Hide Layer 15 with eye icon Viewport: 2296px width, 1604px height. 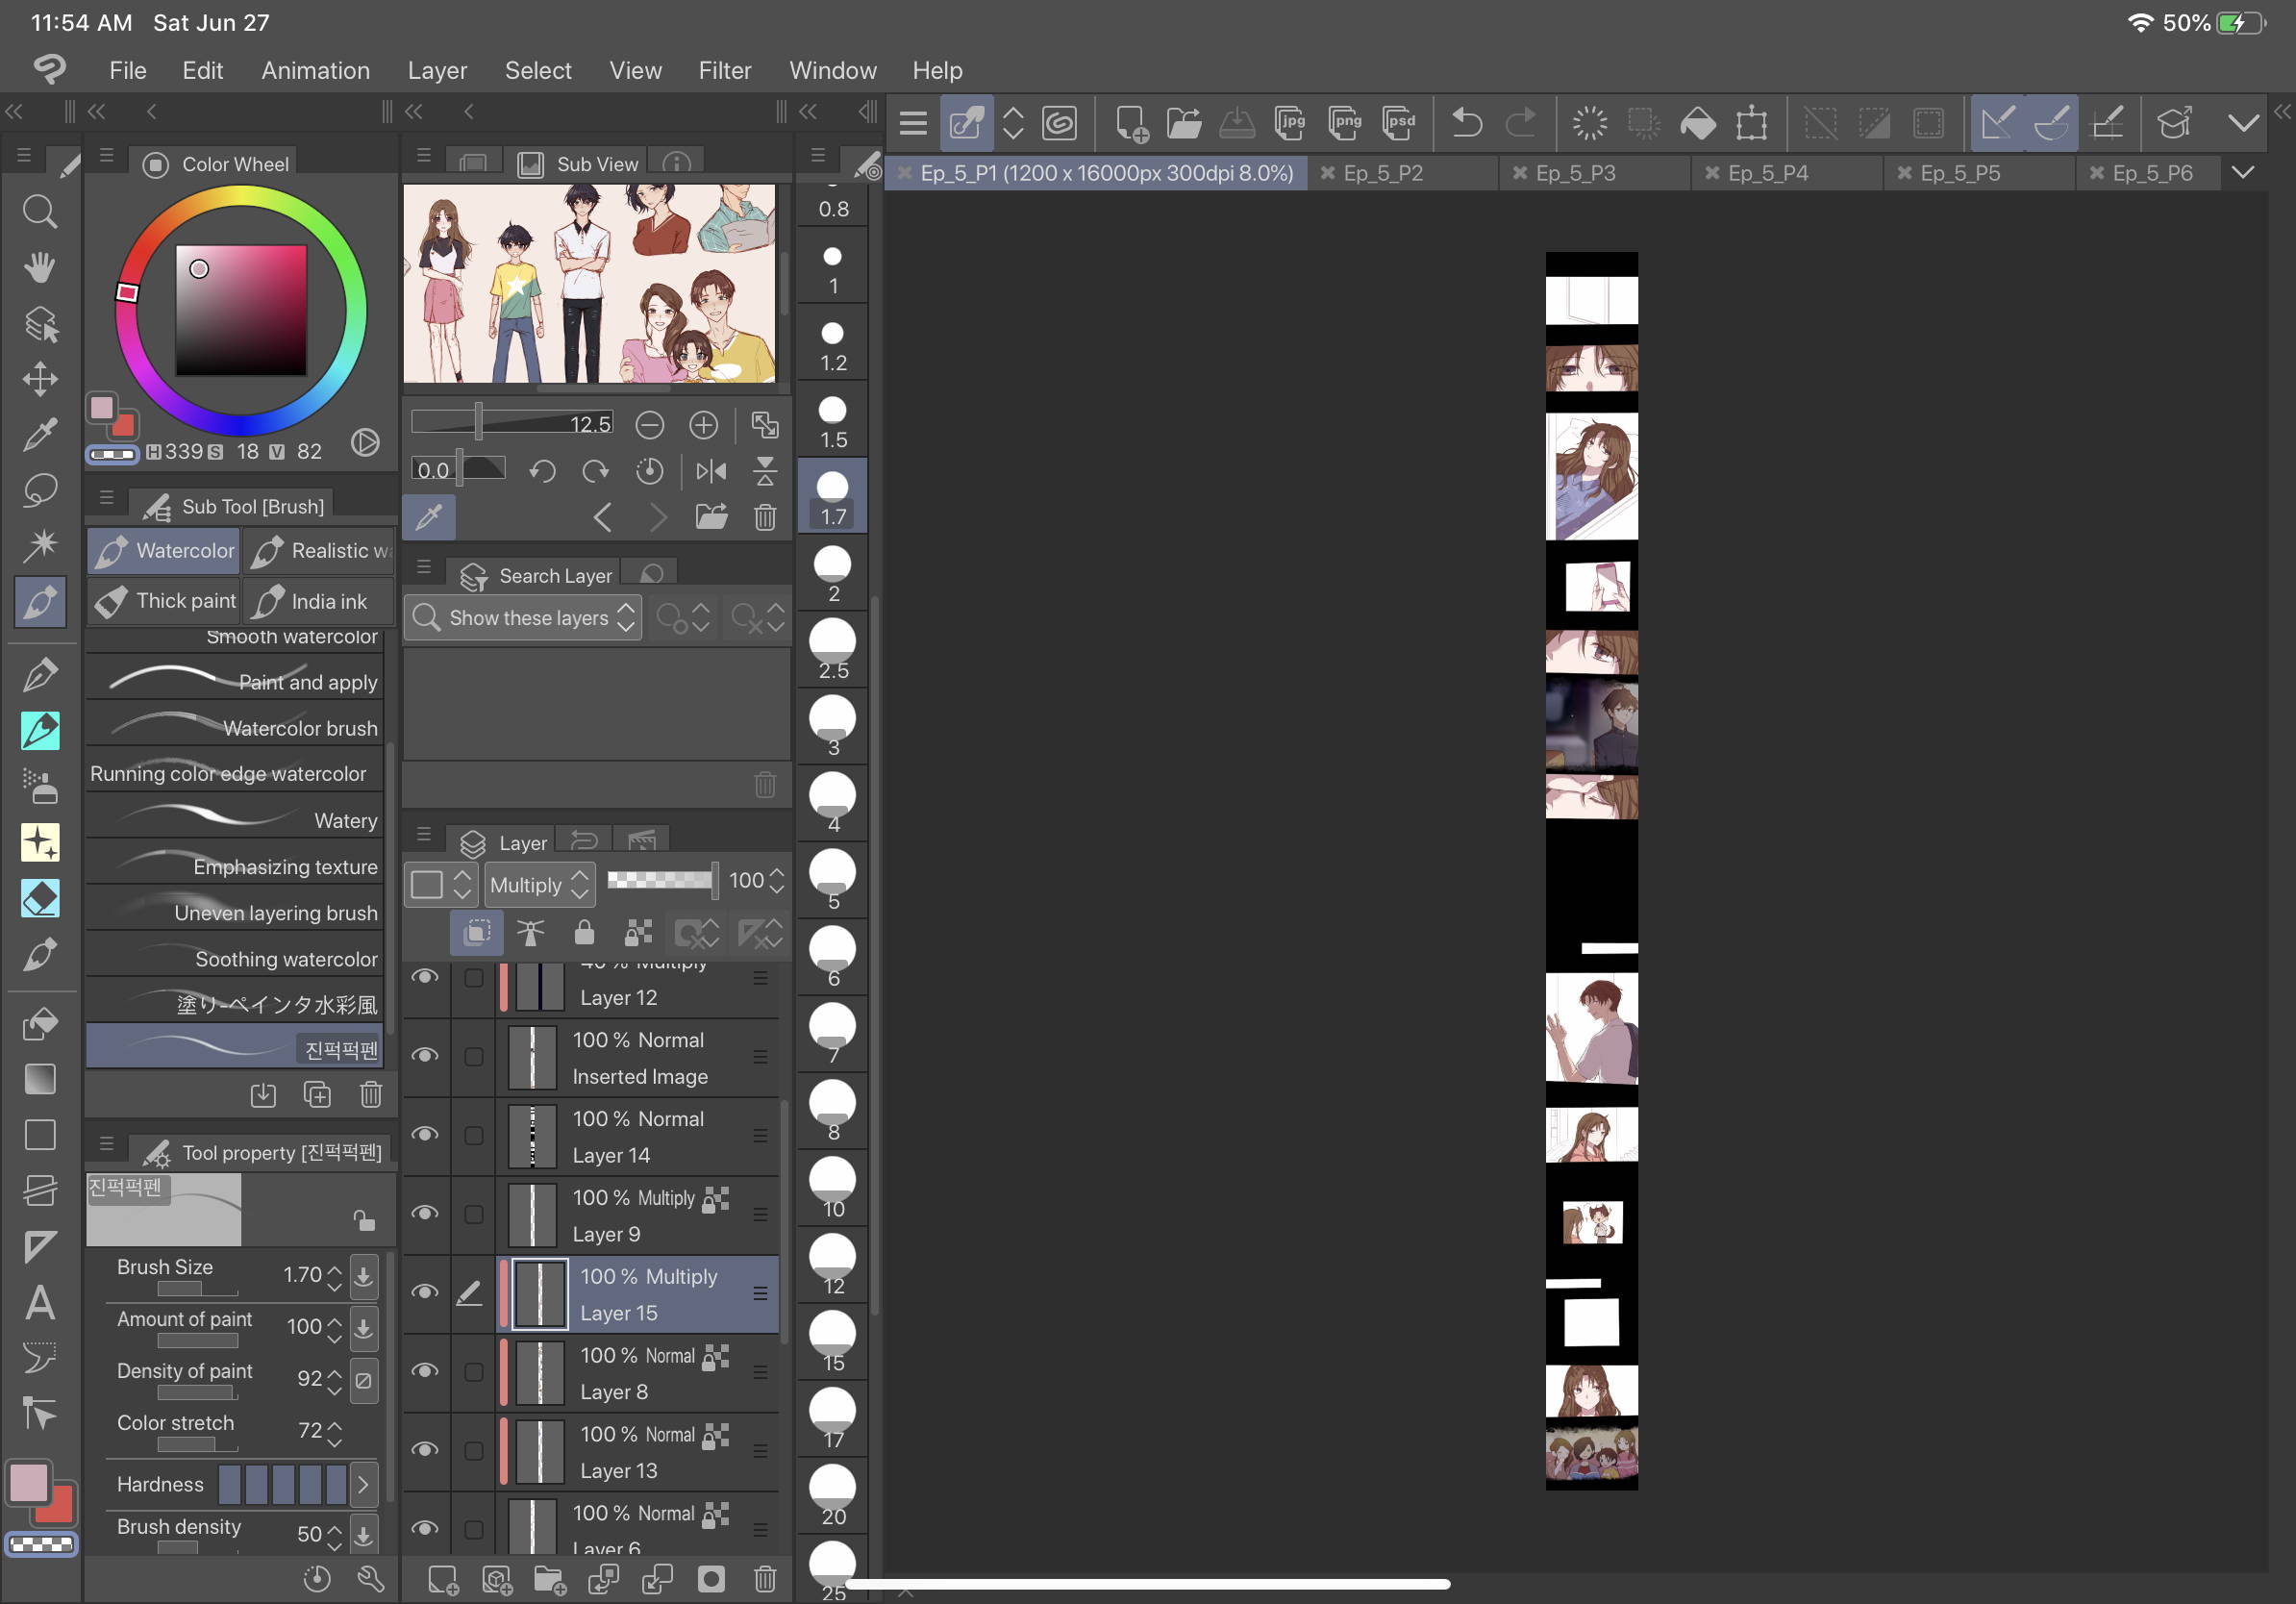pos(426,1292)
